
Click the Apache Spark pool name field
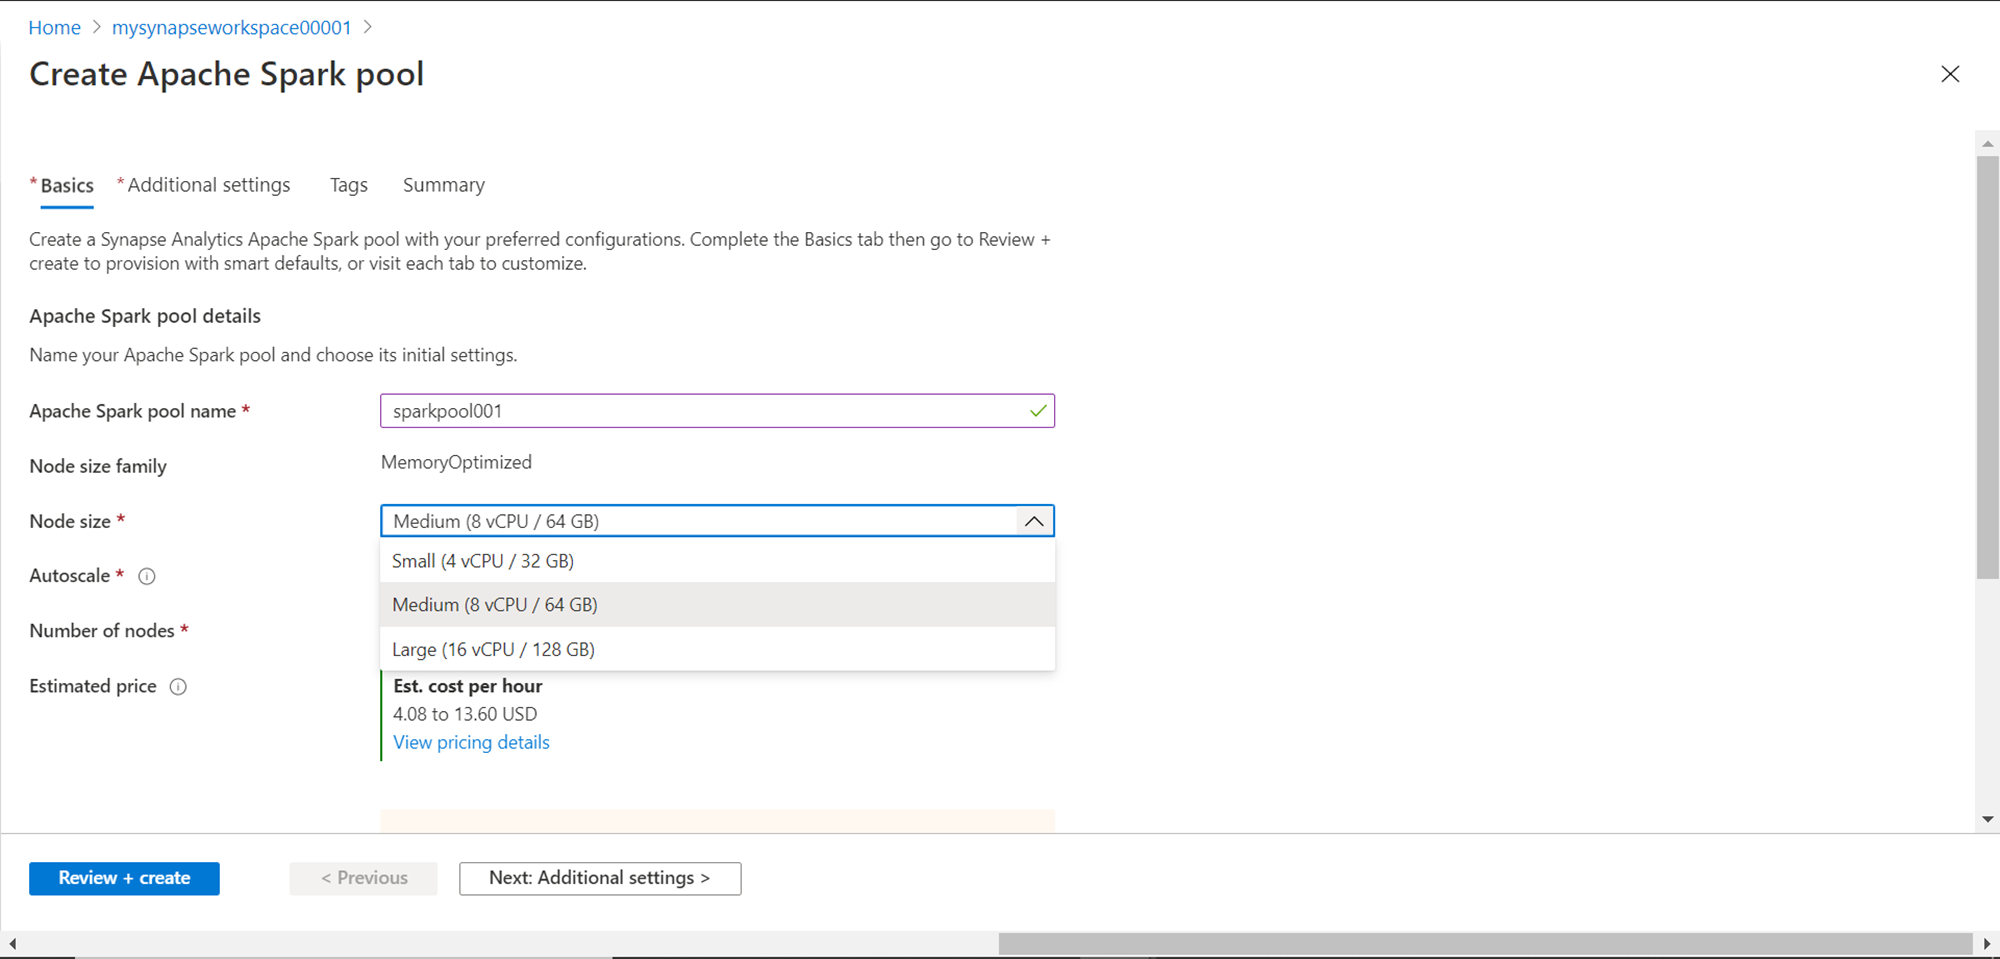[x=717, y=411]
